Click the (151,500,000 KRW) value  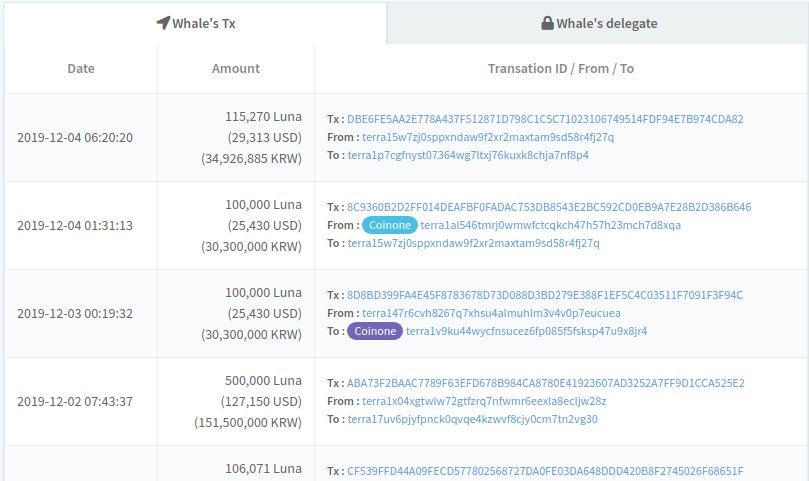pyautogui.click(x=248, y=423)
